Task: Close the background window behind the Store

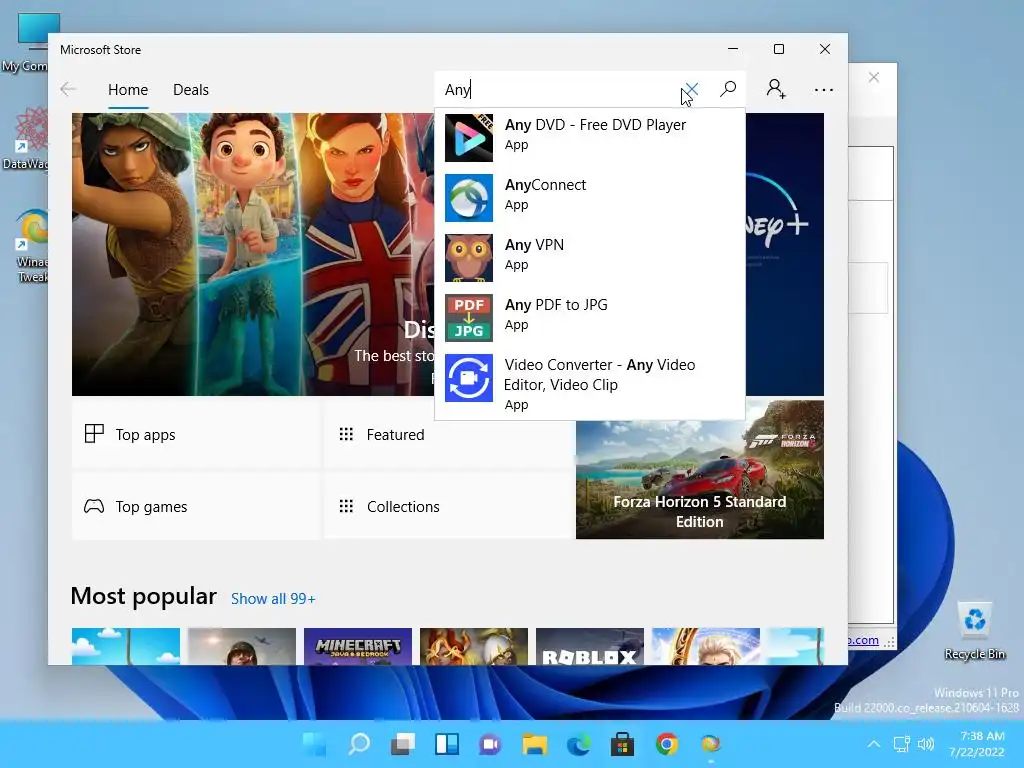Action: tap(873, 78)
